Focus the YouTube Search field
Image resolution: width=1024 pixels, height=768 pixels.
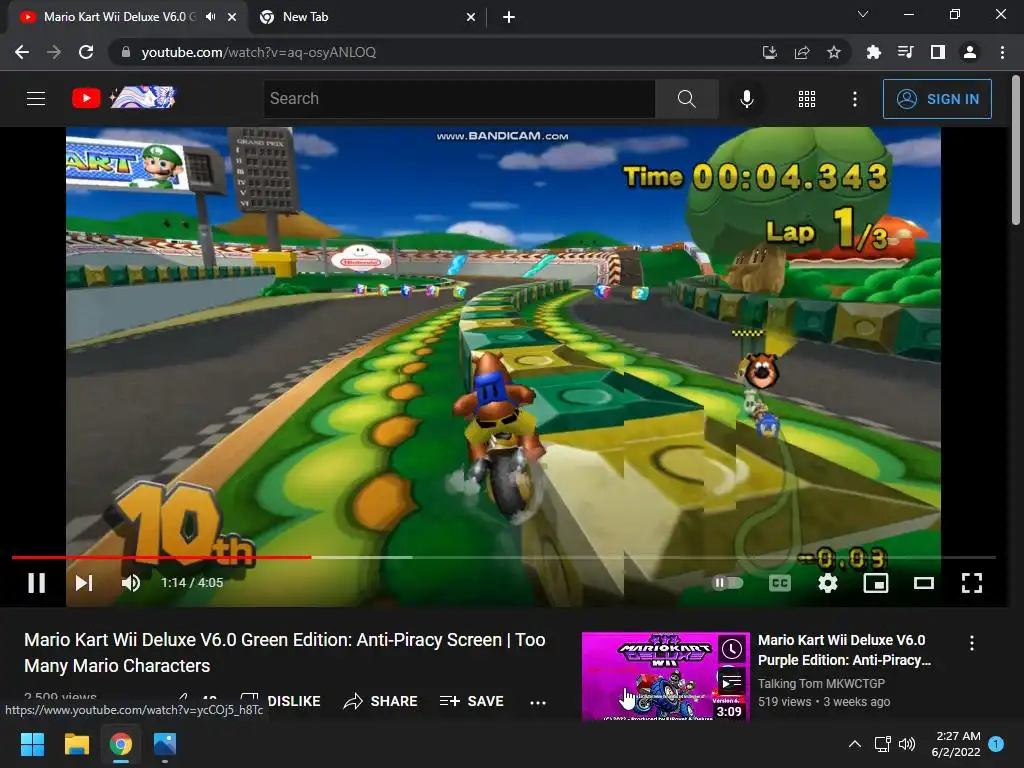click(460, 99)
